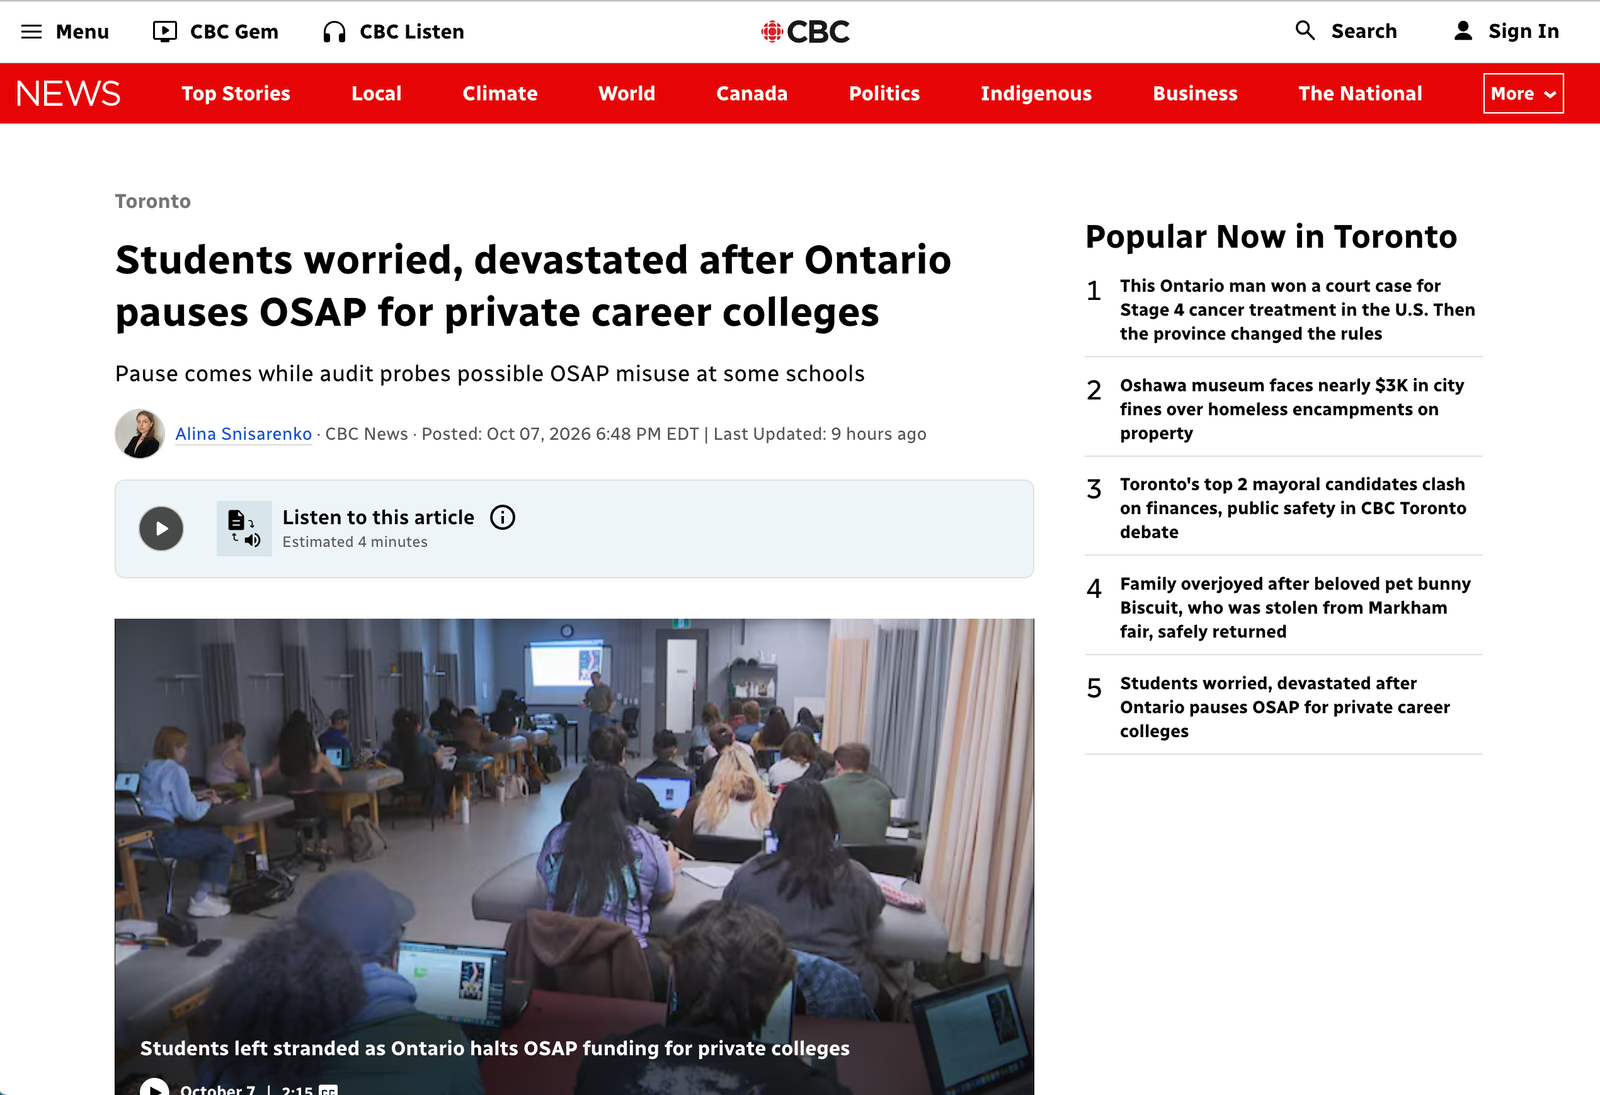Click the Menu text label

82,32
